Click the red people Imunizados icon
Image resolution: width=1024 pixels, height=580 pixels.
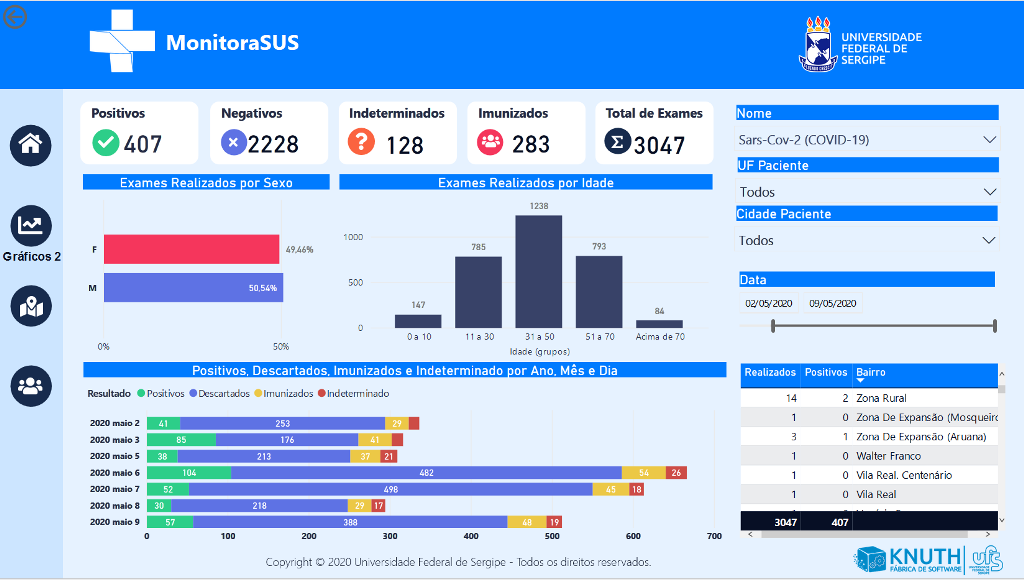(x=490, y=142)
